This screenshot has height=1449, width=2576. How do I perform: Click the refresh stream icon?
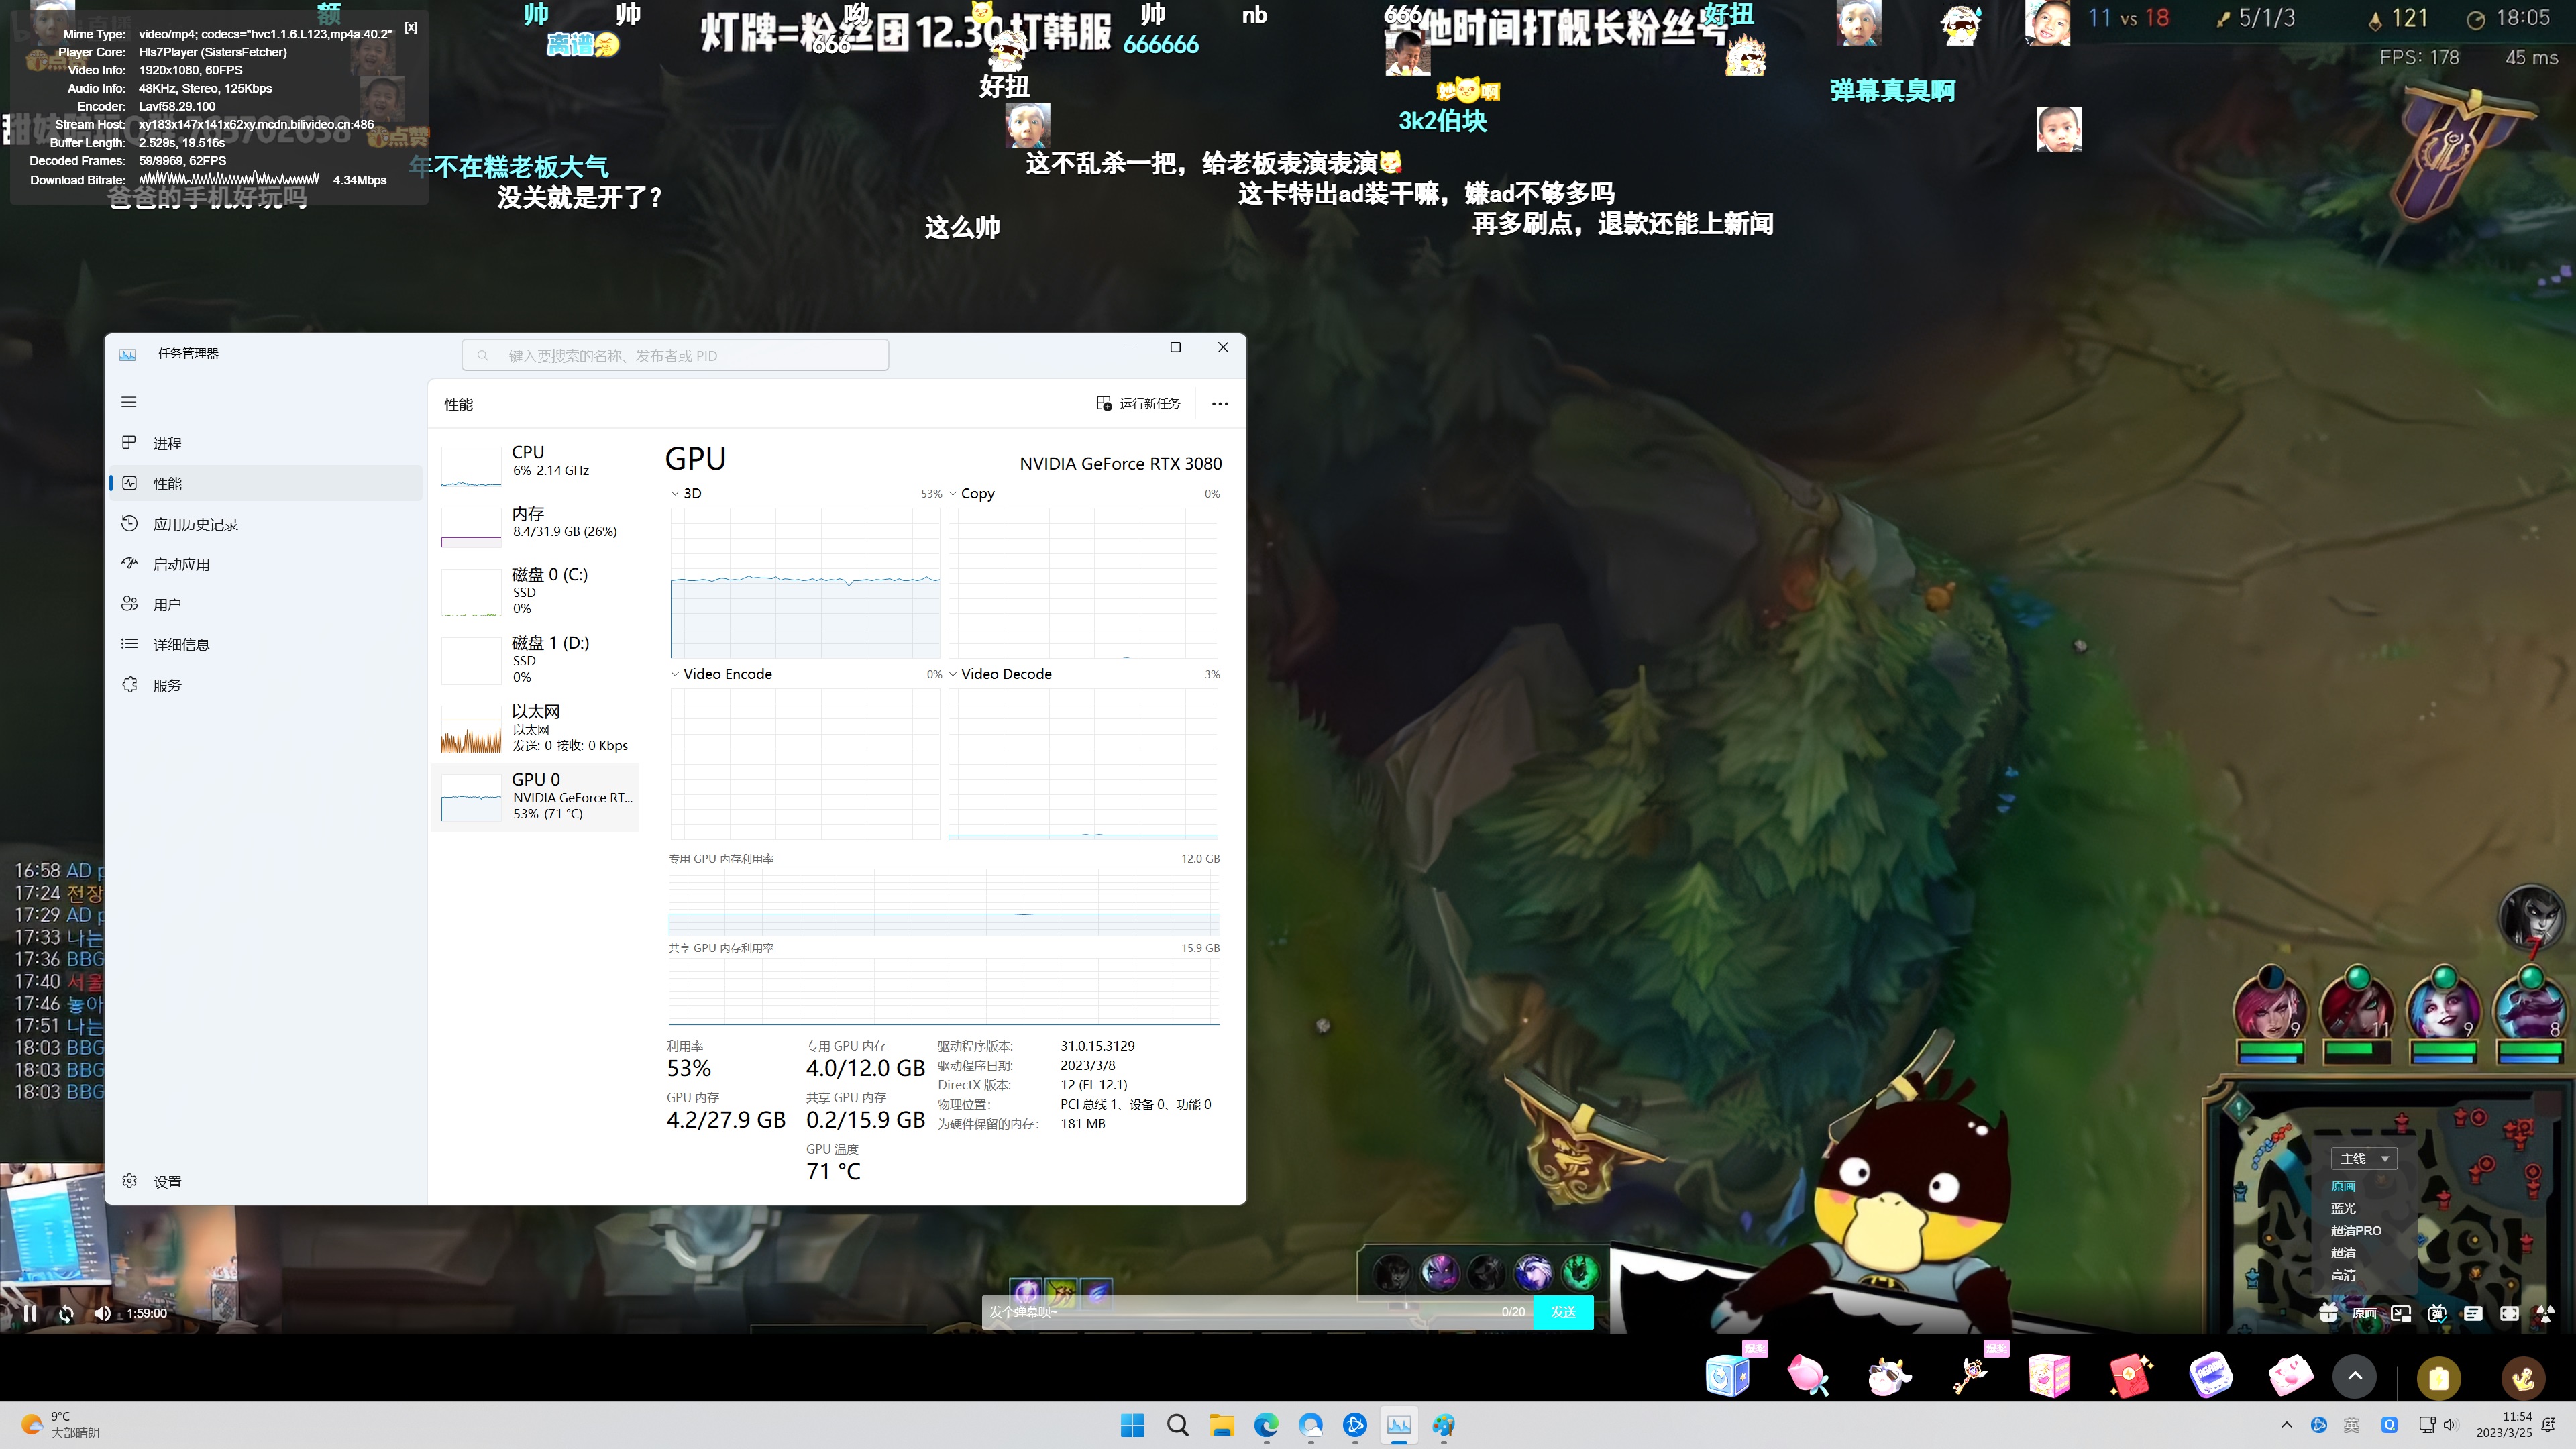tap(66, 1313)
